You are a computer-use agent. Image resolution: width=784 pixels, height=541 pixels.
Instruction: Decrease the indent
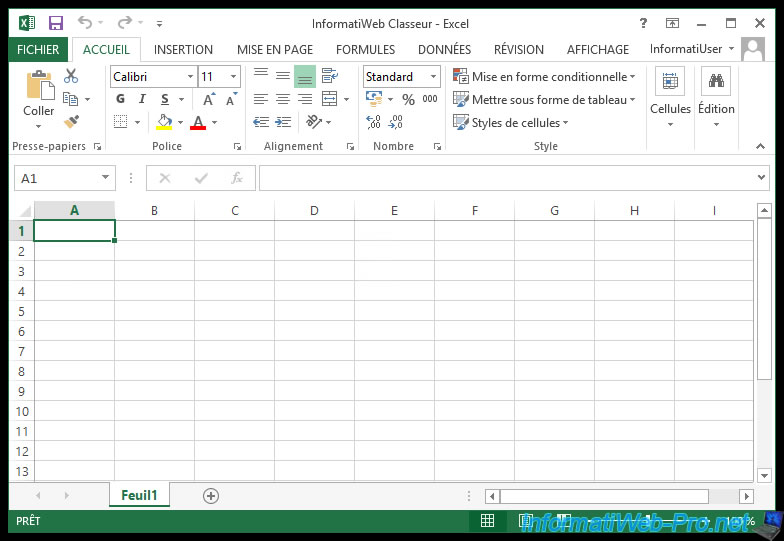pyautogui.click(x=260, y=122)
